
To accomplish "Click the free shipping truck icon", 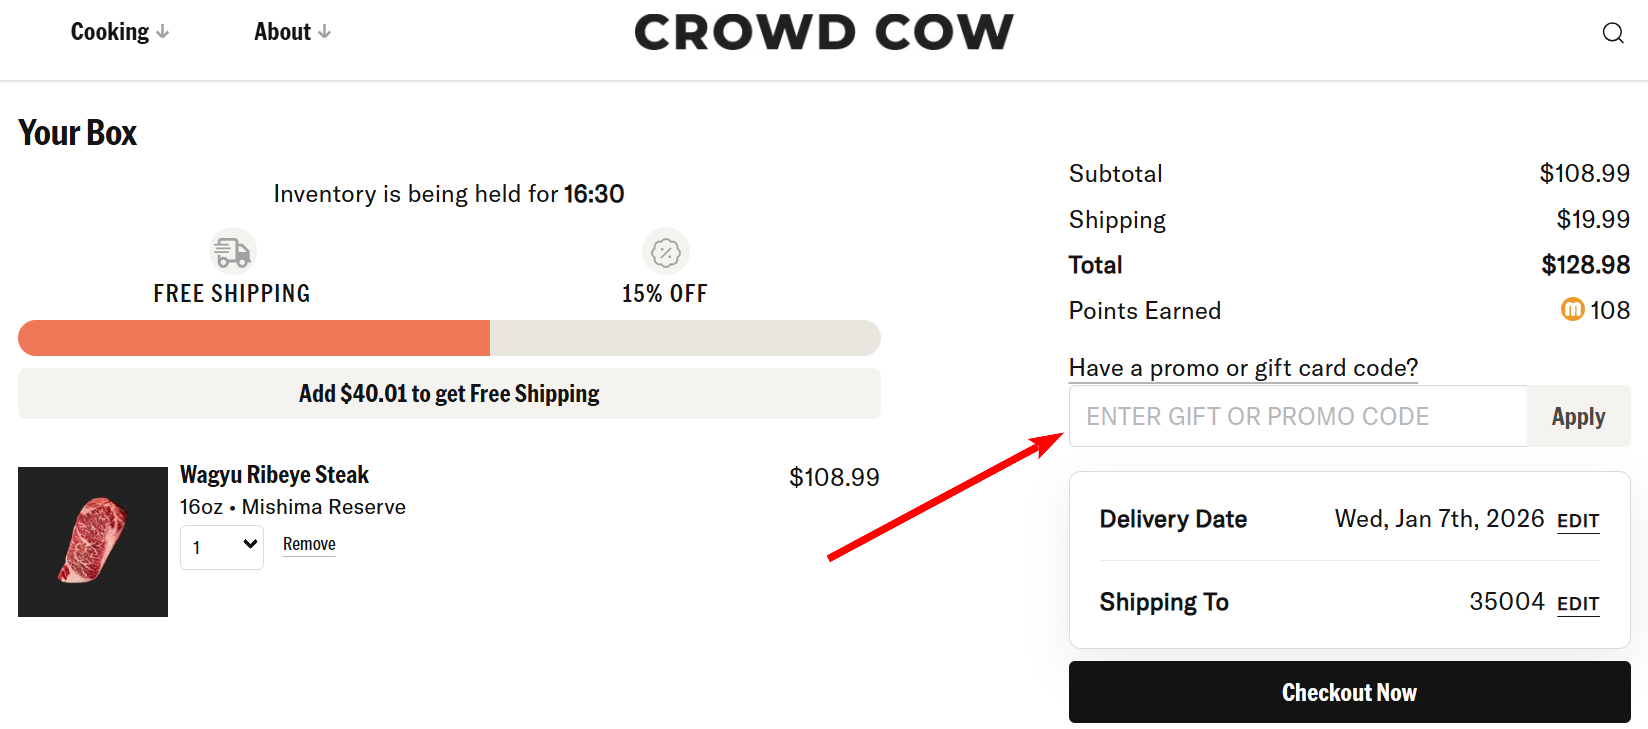I will [231, 250].
